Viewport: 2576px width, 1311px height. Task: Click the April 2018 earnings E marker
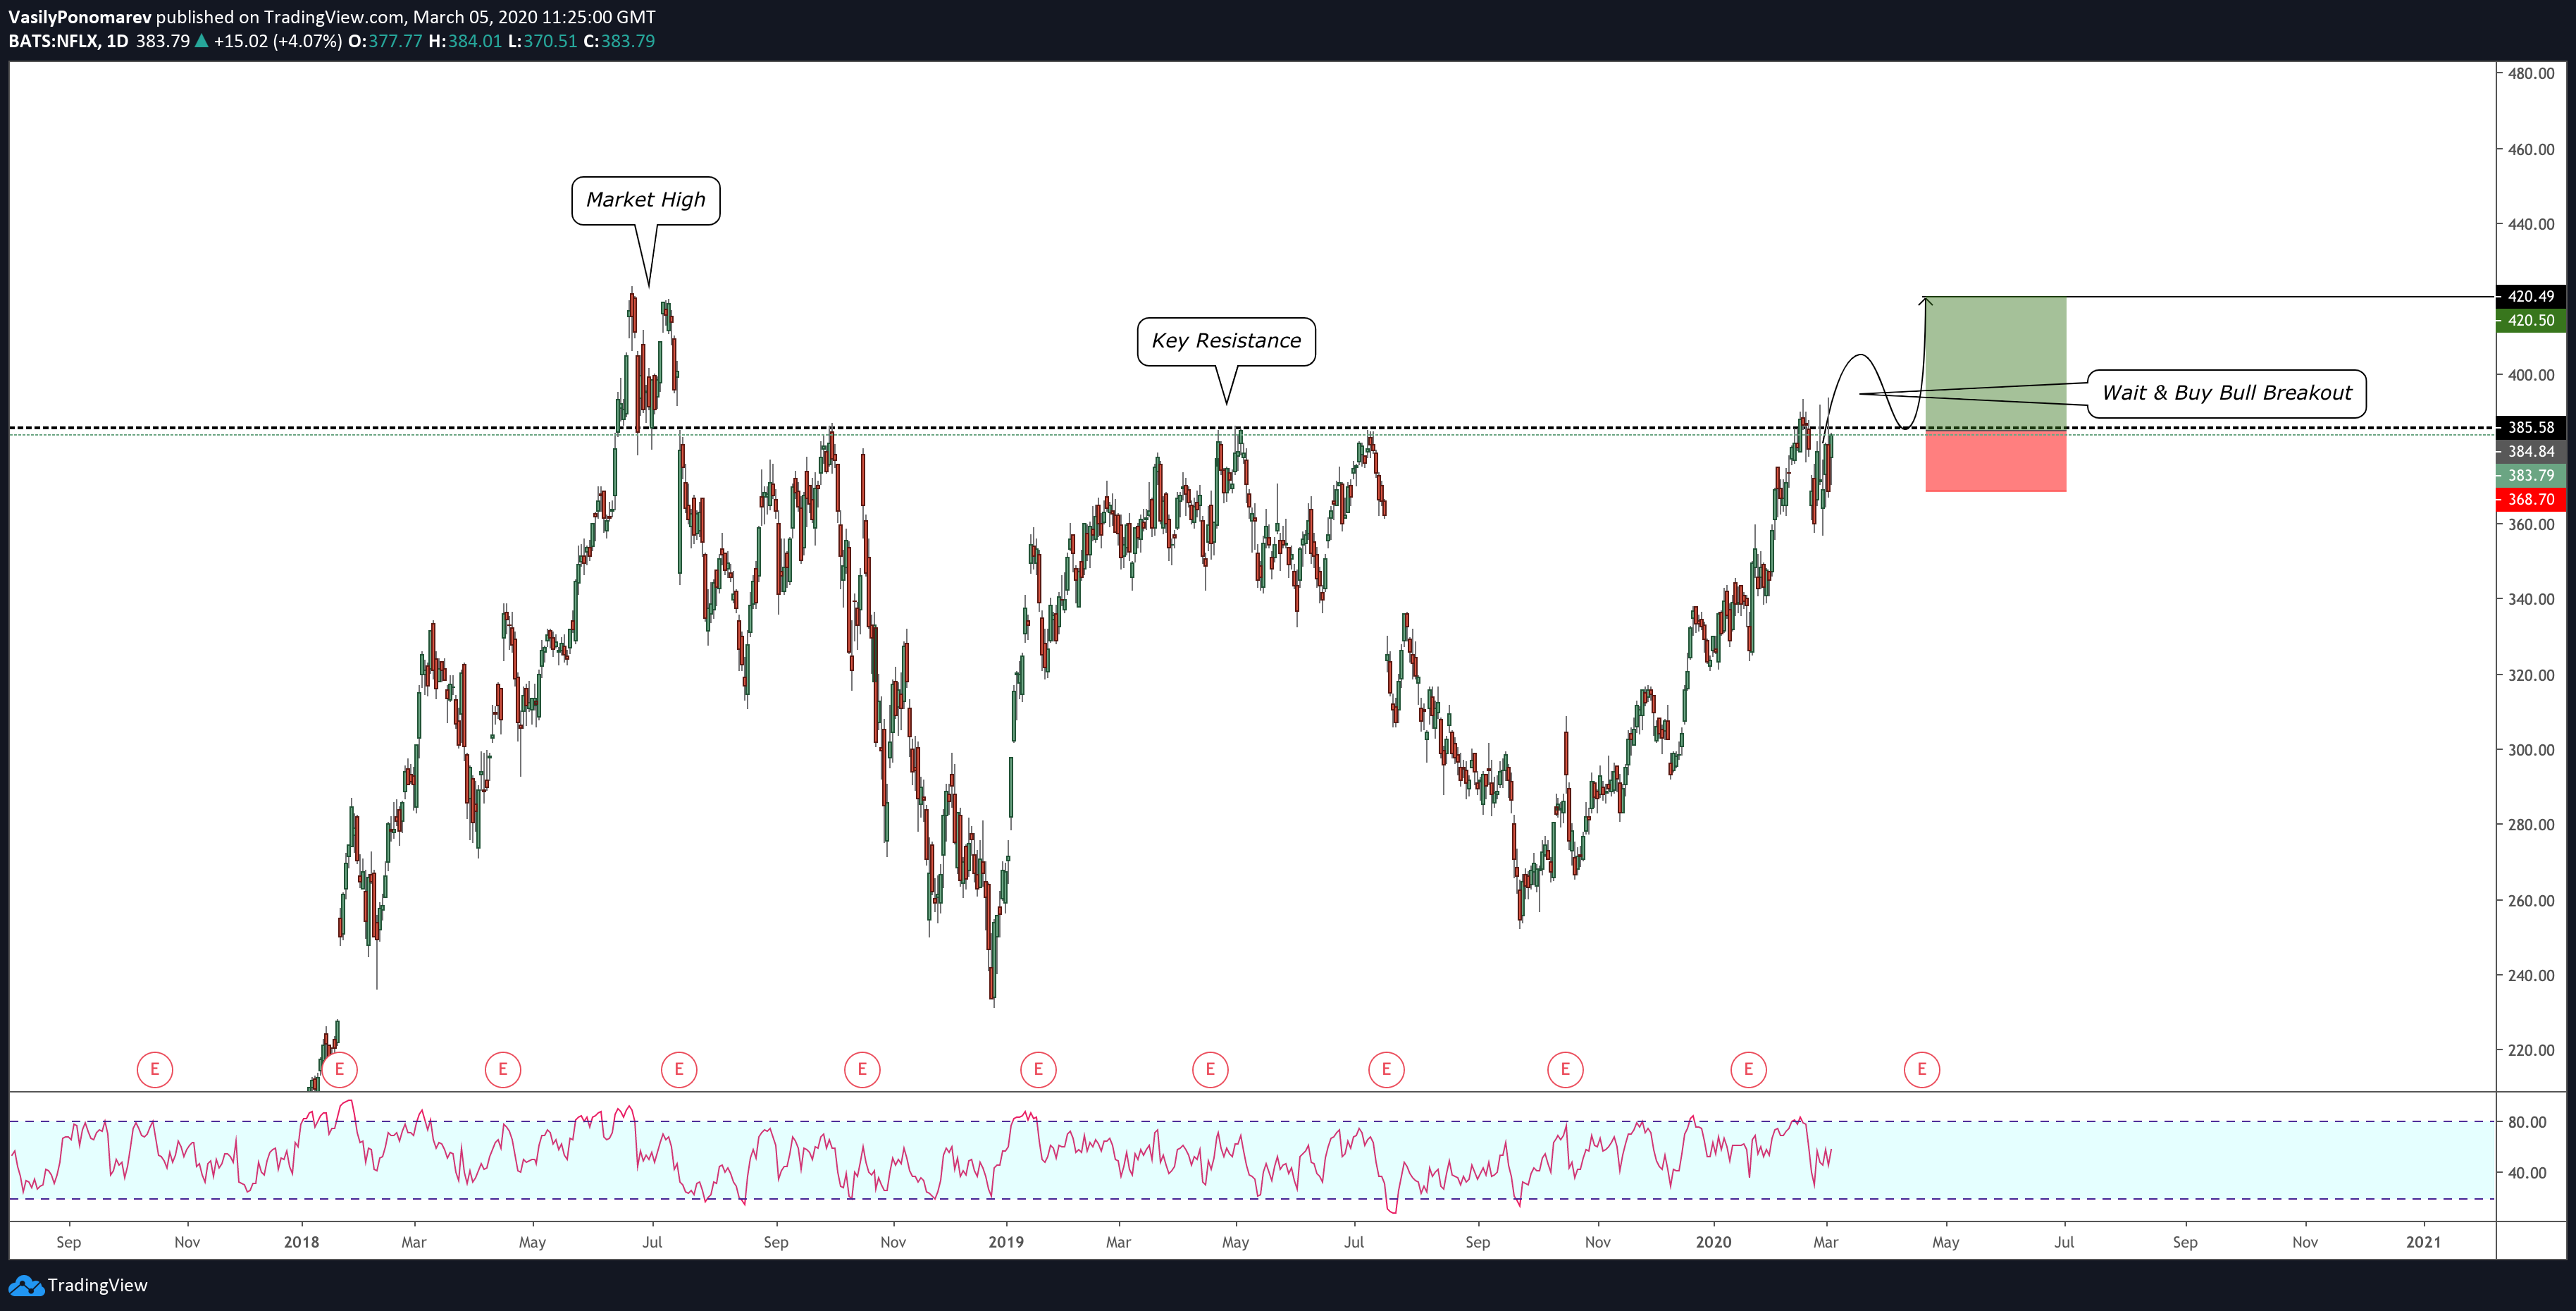click(503, 1069)
